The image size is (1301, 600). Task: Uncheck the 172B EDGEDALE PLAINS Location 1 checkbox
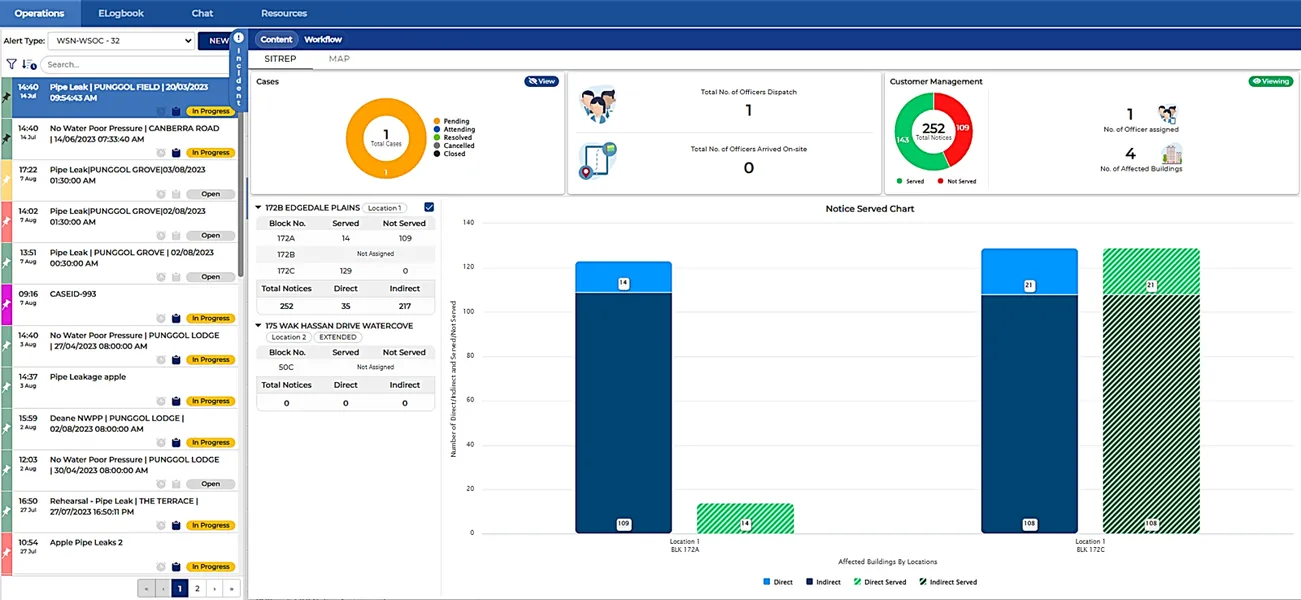(x=429, y=207)
